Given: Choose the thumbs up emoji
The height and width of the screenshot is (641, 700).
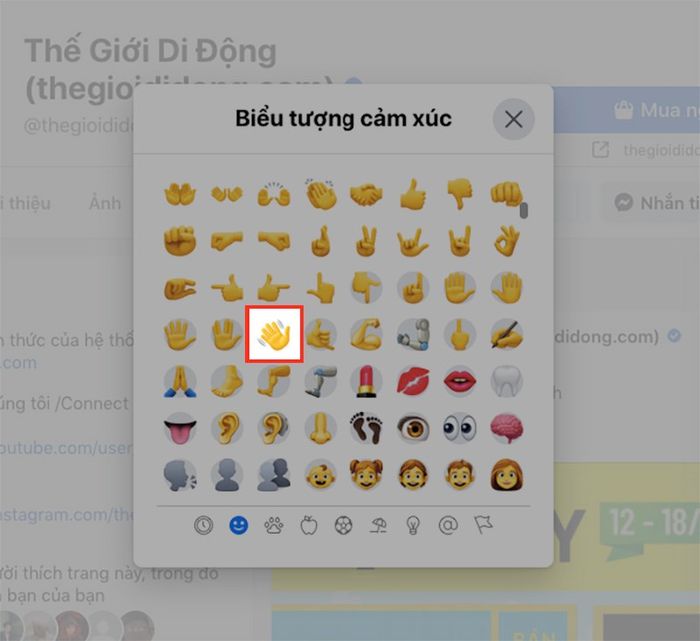Looking at the screenshot, I should [x=413, y=194].
